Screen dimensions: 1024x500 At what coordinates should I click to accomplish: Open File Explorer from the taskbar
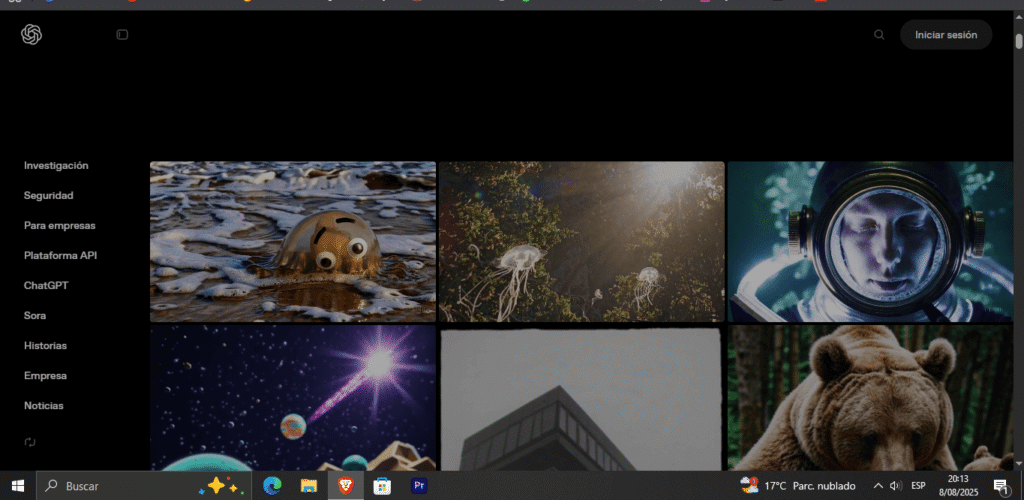[x=308, y=486]
